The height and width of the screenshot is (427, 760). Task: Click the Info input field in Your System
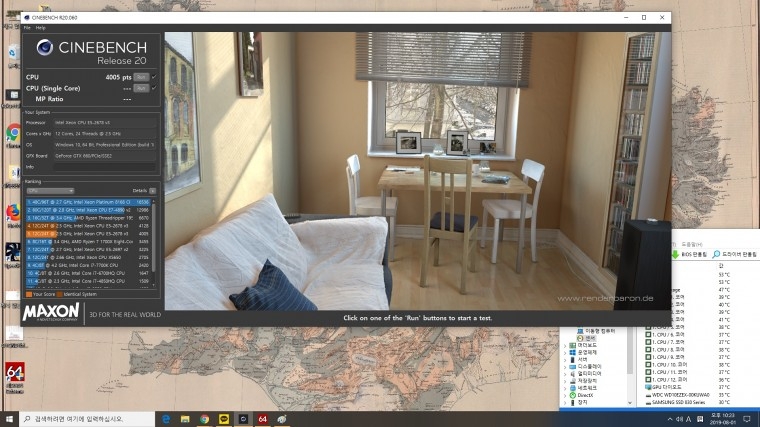(105, 167)
